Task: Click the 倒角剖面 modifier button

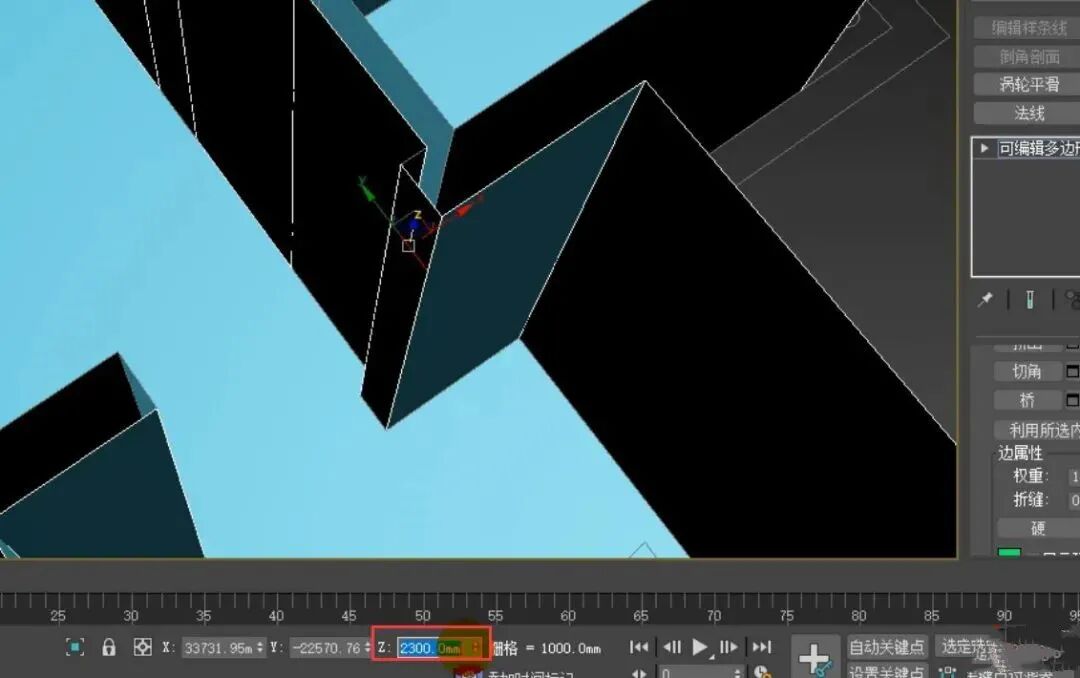Action: click(1028, 56)
